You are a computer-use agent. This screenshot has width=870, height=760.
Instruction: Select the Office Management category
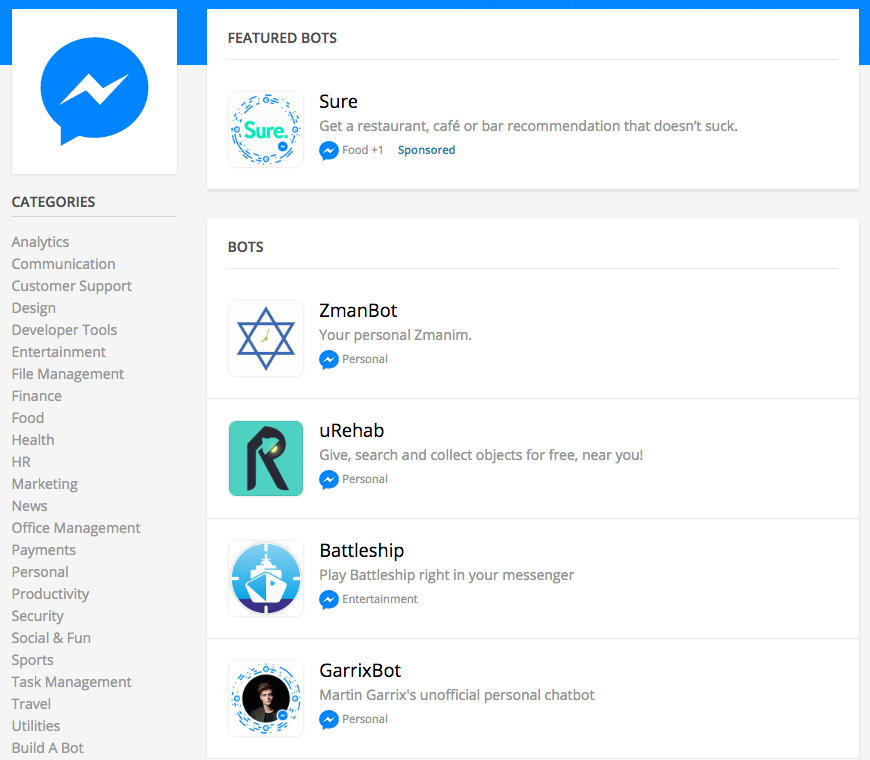pyautogui.click(x=76, y=528)
